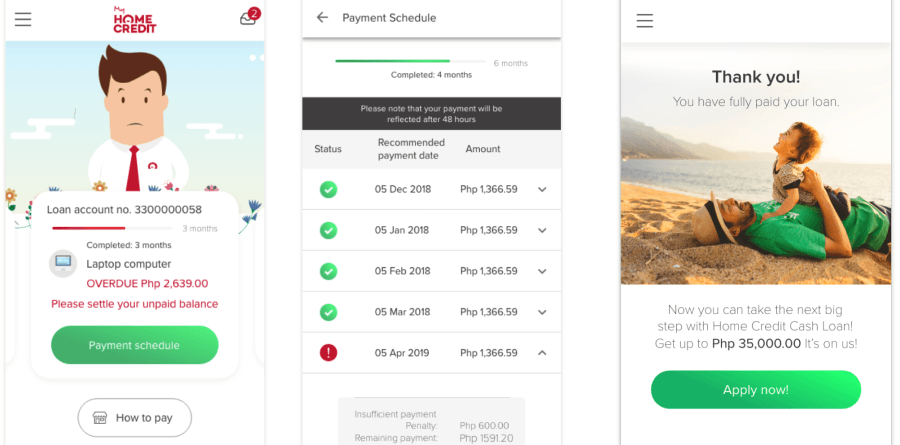Tap the Home Credit logo
The width and height of the screenshot is (900, 445).
click(135, 20)
